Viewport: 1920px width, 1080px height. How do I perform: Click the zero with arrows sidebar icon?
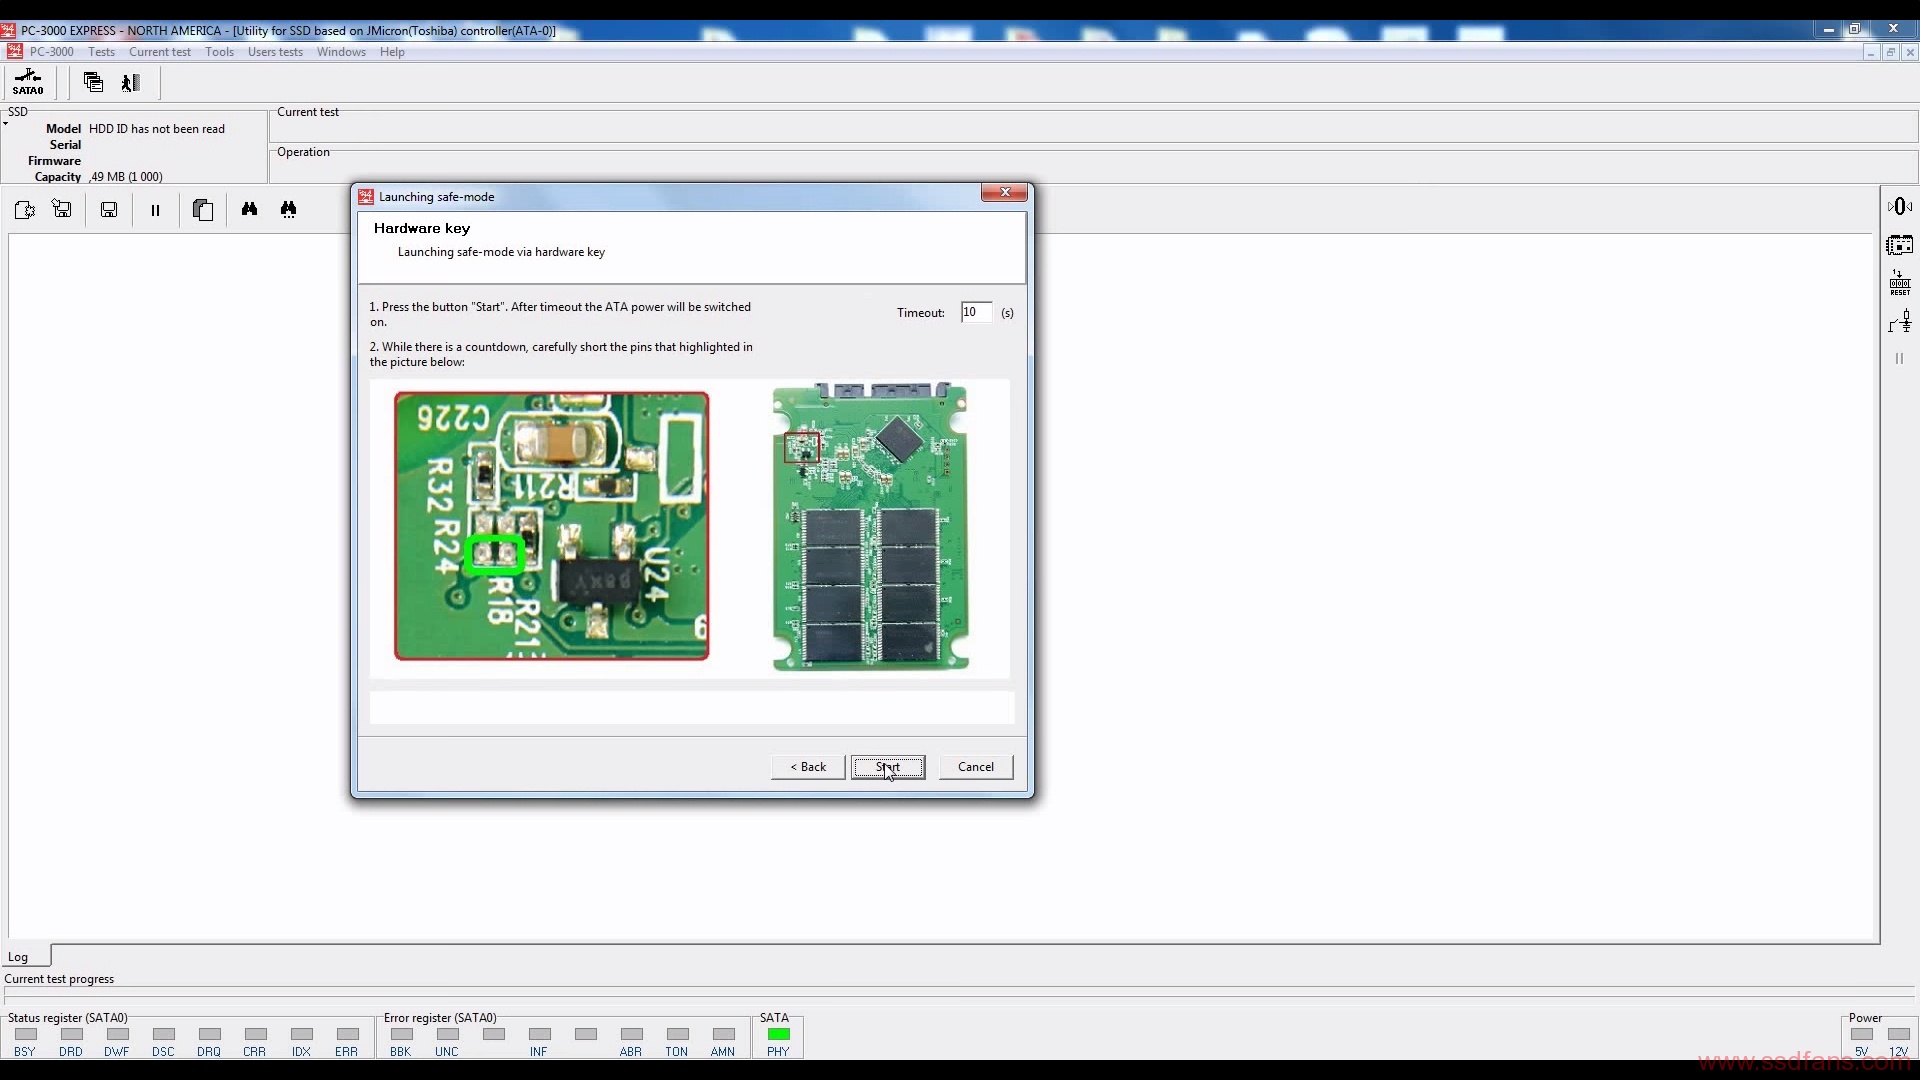pyautogui.click(x=1900, y=206)
